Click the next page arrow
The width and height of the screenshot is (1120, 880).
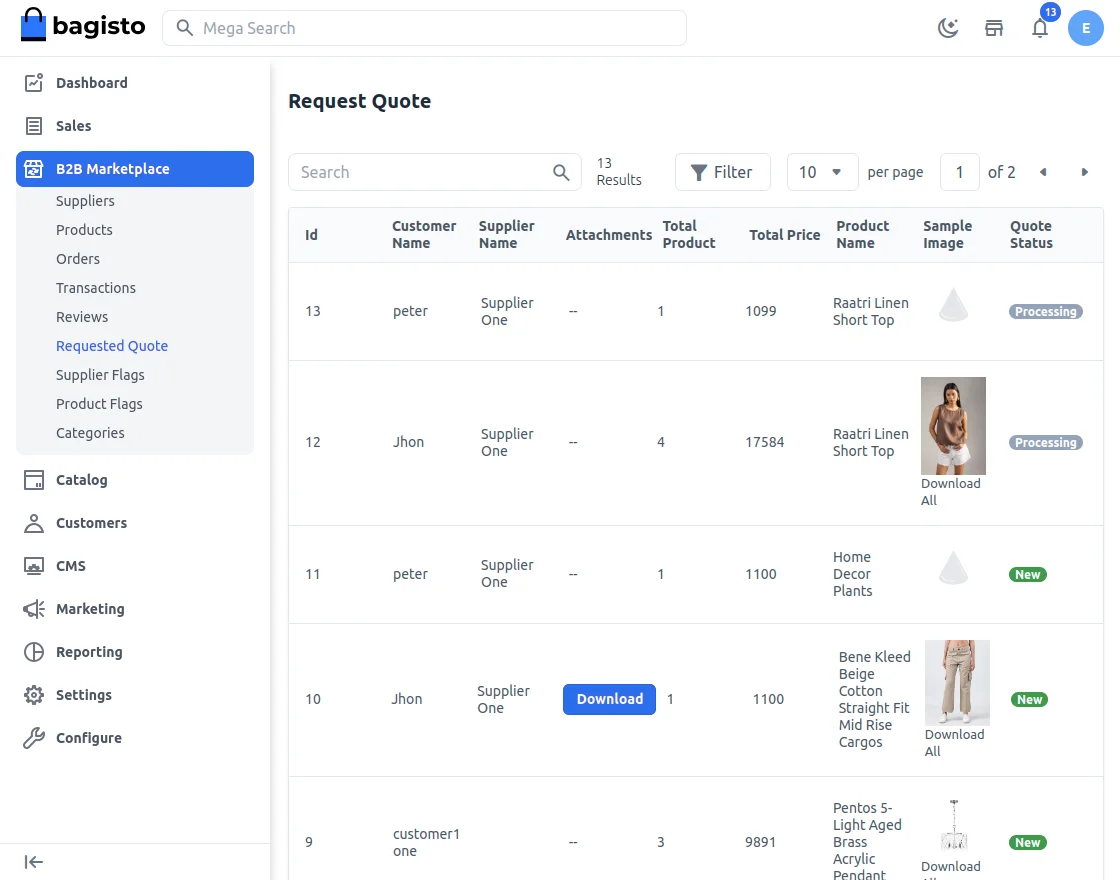click(1085, 172)
